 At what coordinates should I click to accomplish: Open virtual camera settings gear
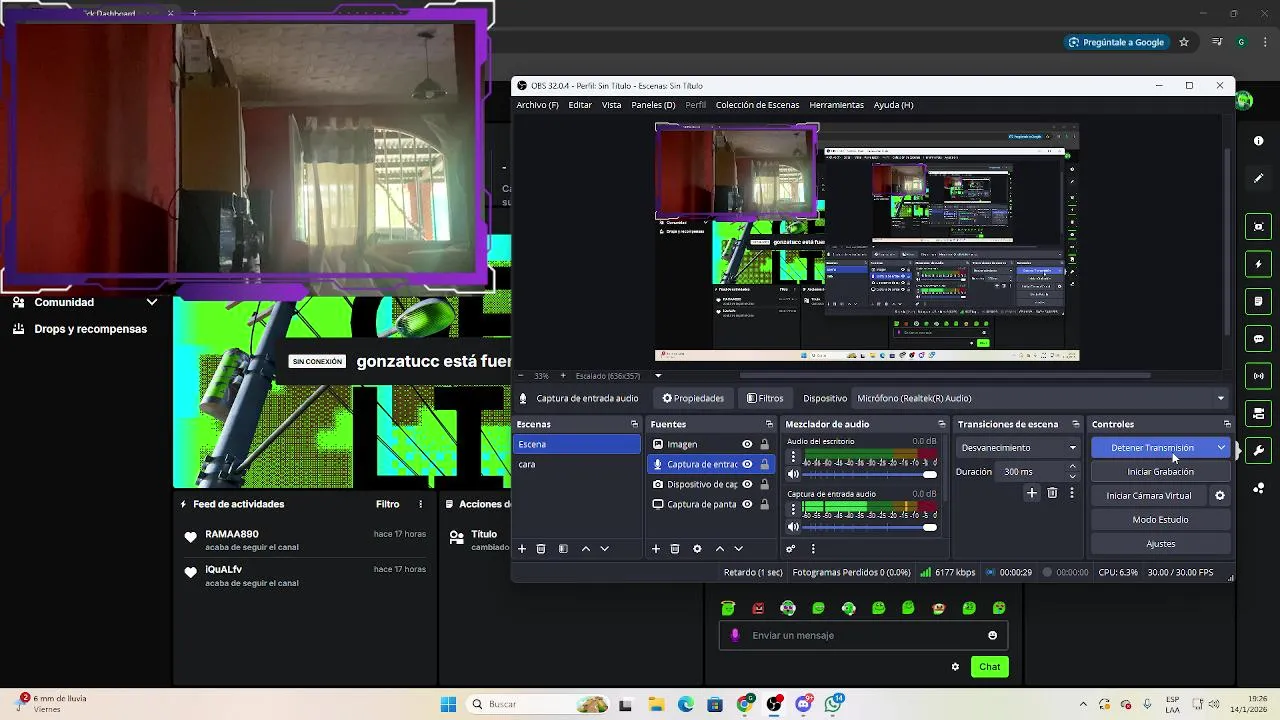[1219, 496]
